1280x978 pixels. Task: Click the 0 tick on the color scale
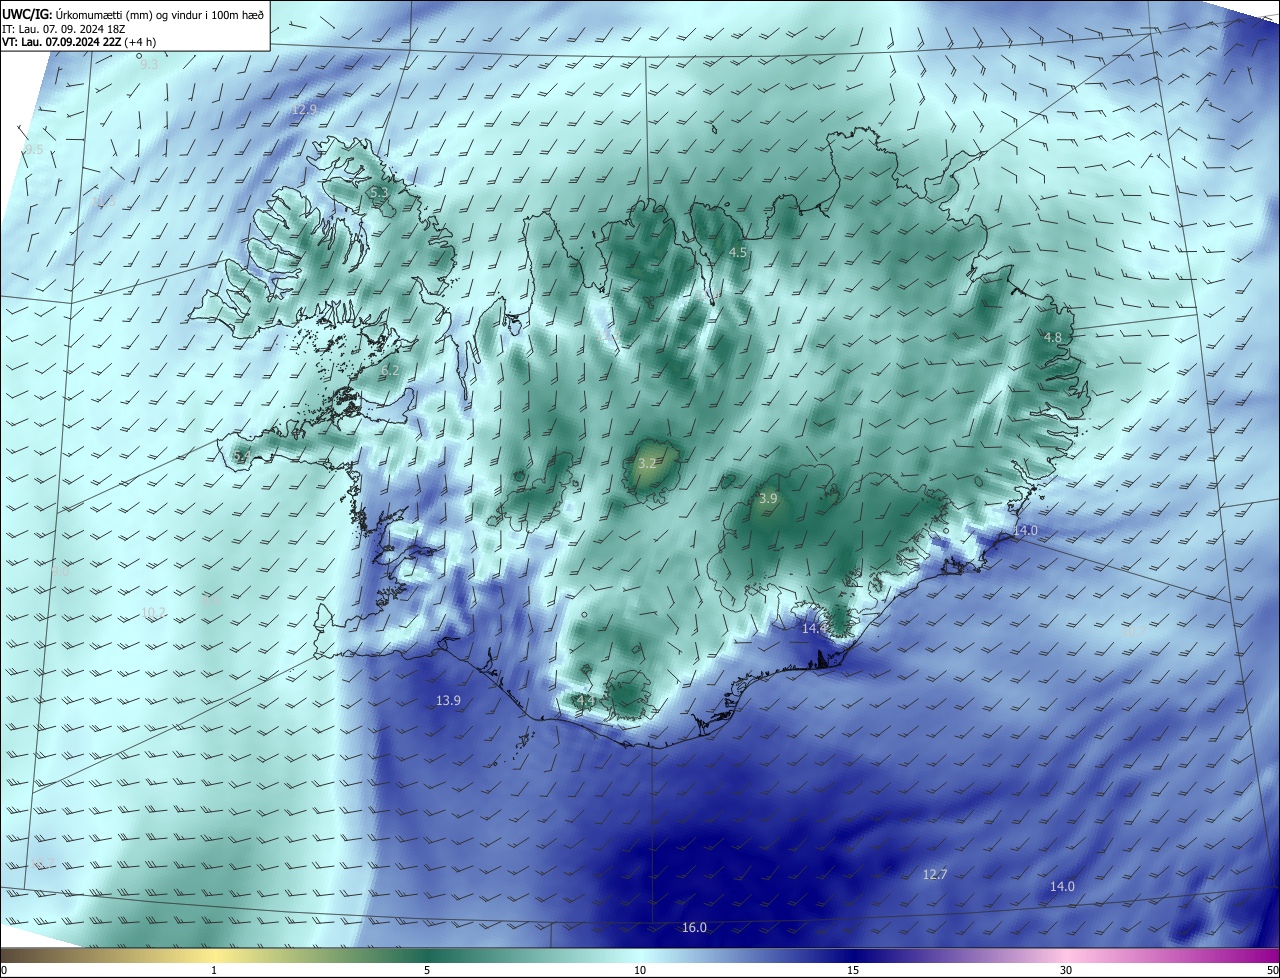click(x=3, y=970)
